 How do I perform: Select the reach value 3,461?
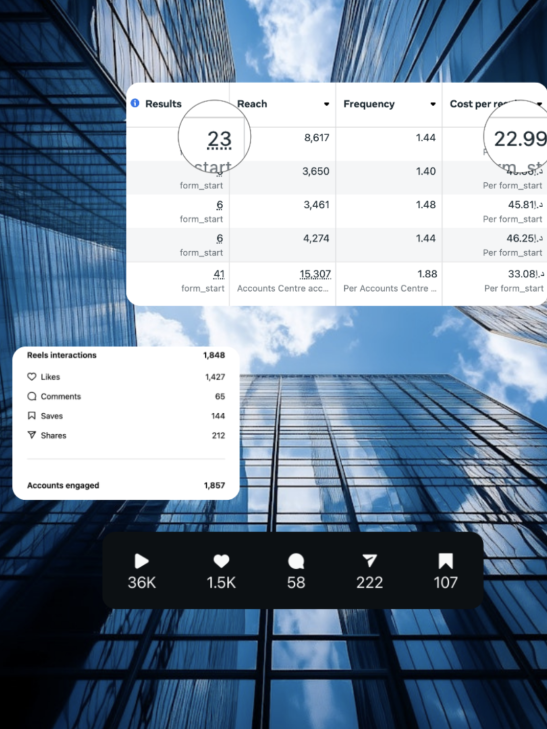[x=316, y=205]
